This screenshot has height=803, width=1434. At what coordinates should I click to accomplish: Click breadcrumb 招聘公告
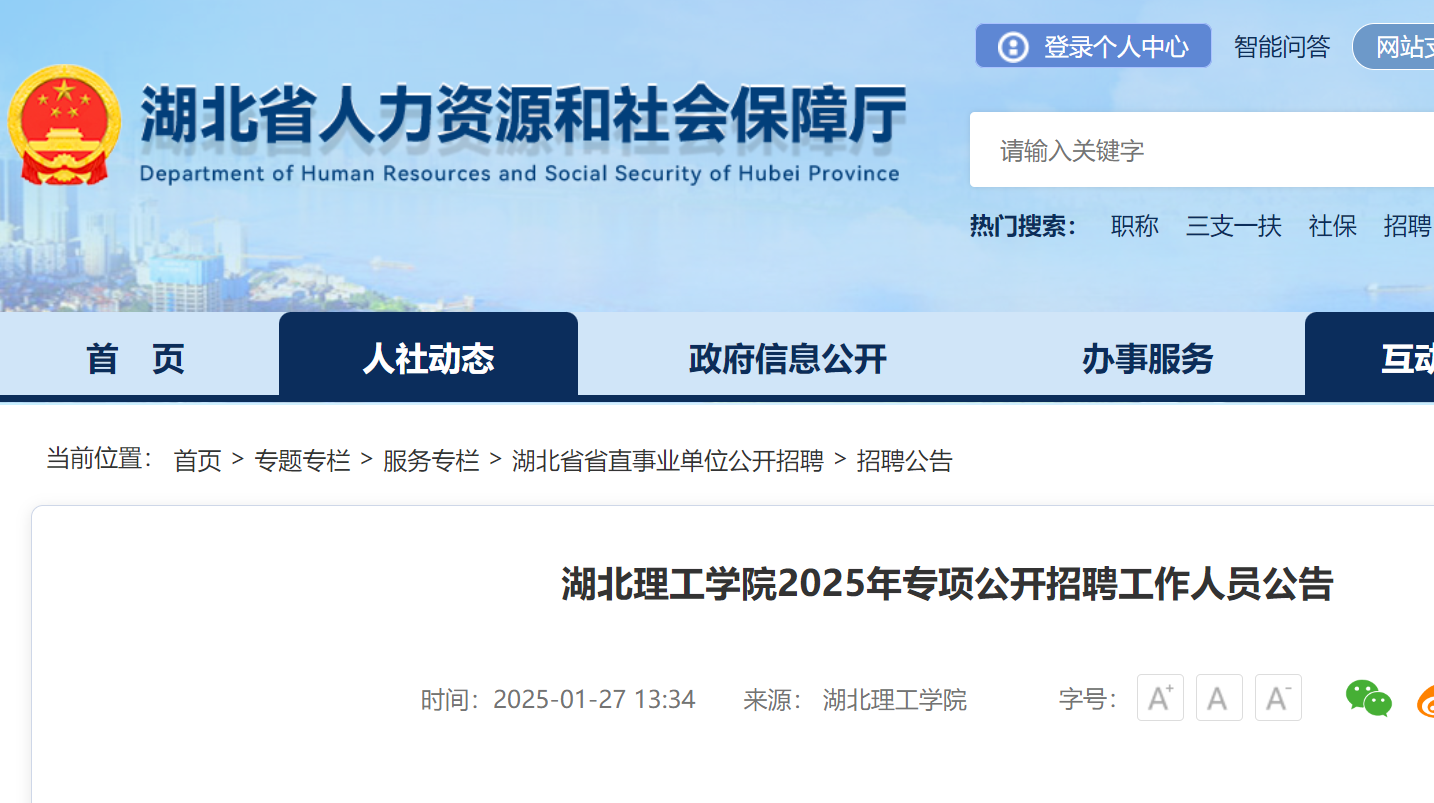tap(905, 460)
